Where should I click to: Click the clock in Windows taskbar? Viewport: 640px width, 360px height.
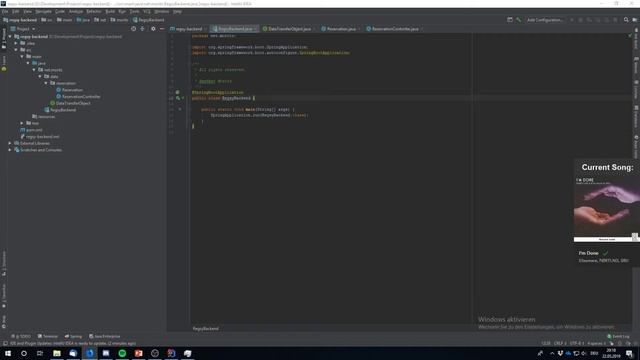(x=611, y=353)
